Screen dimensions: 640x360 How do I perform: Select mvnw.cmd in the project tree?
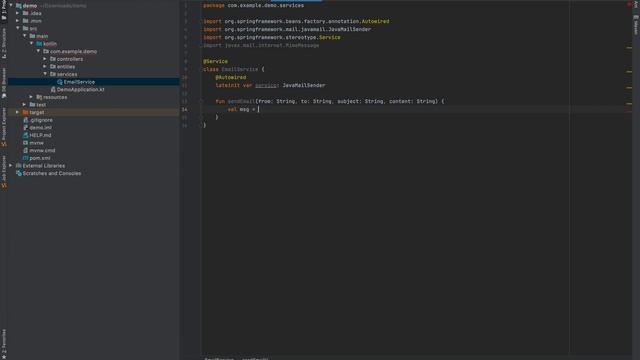pos(42,150)
